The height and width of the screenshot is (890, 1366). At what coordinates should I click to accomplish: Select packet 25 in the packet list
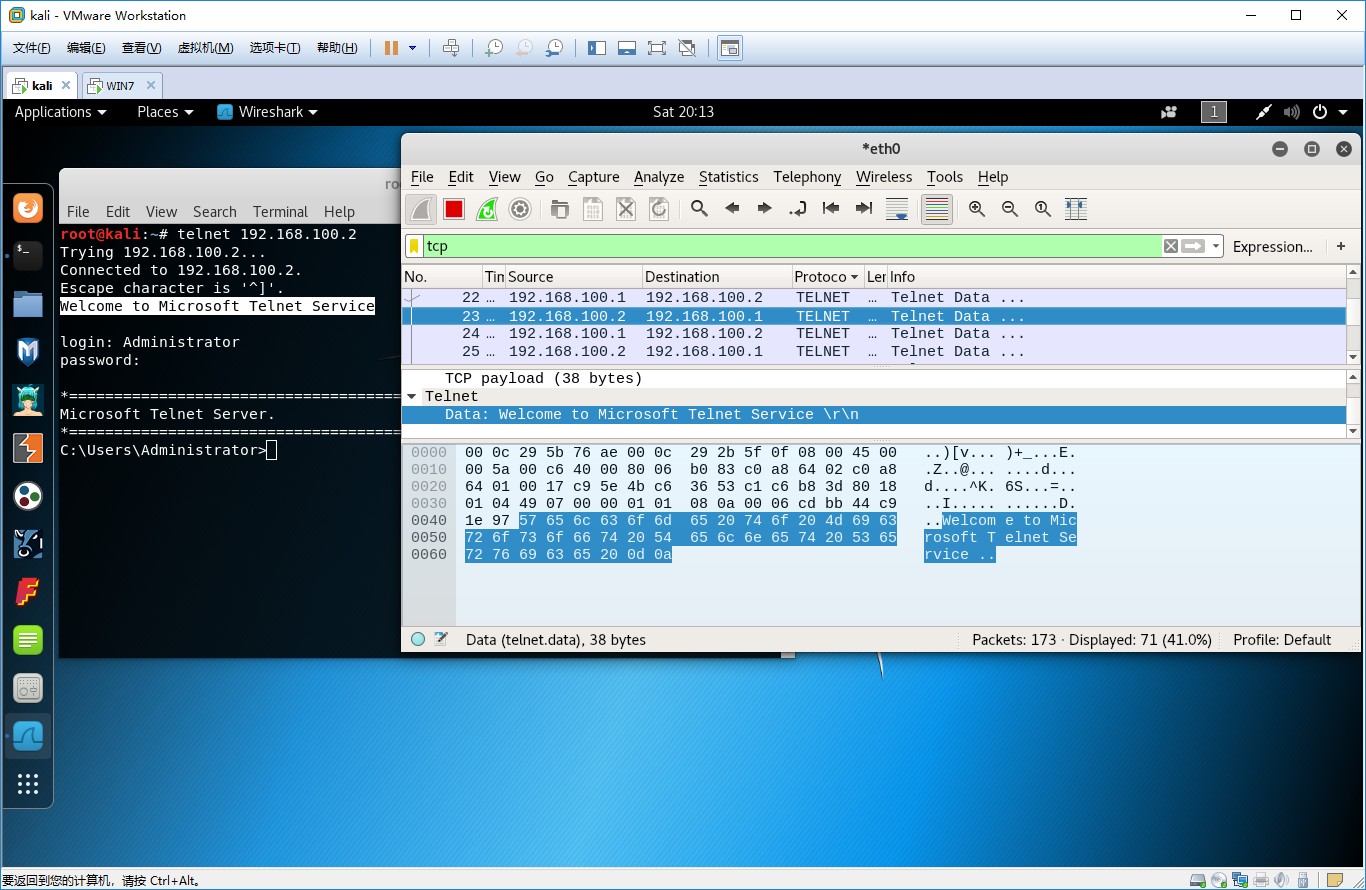(874, 352)
